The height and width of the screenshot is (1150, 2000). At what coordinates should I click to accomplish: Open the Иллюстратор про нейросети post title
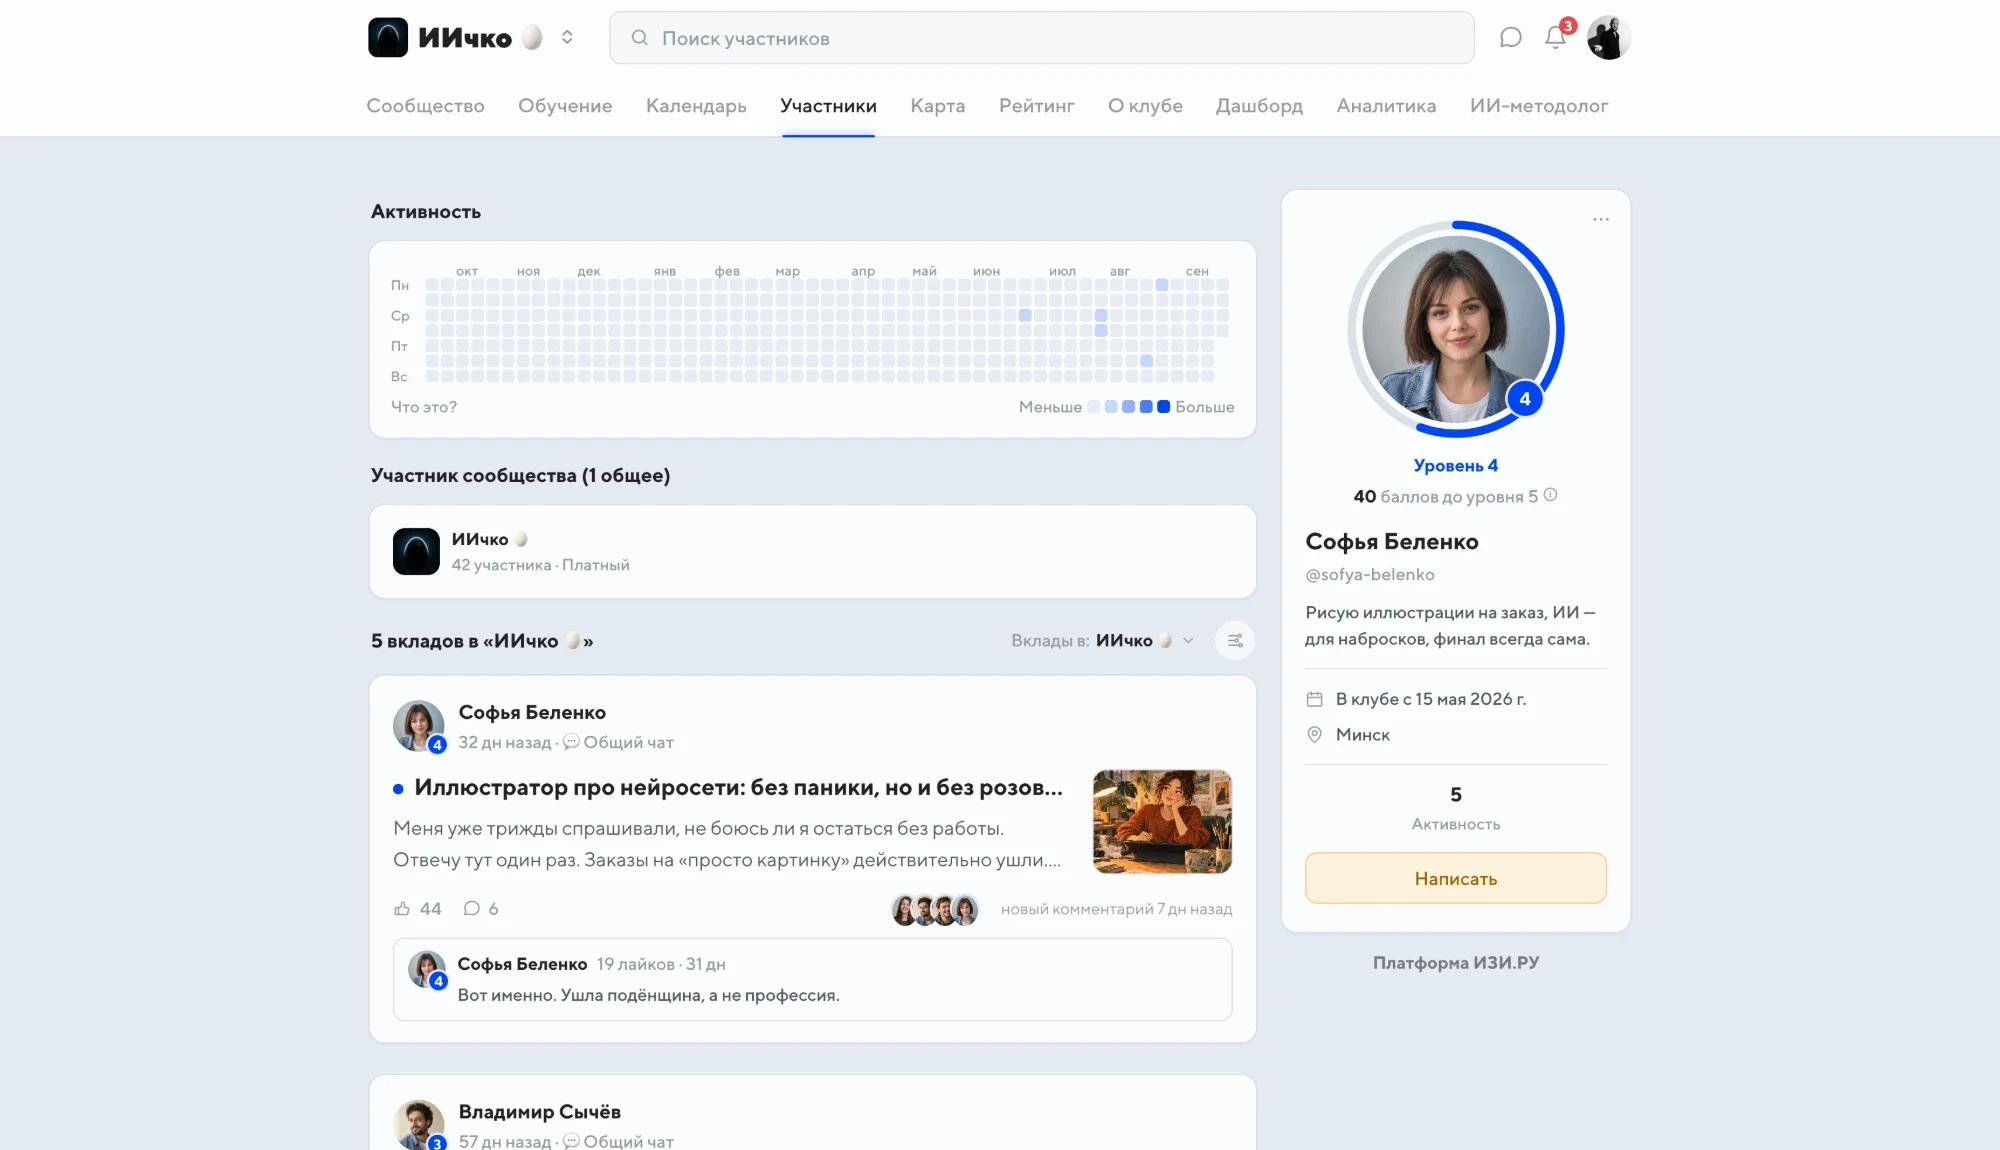(x=738, y=788)
